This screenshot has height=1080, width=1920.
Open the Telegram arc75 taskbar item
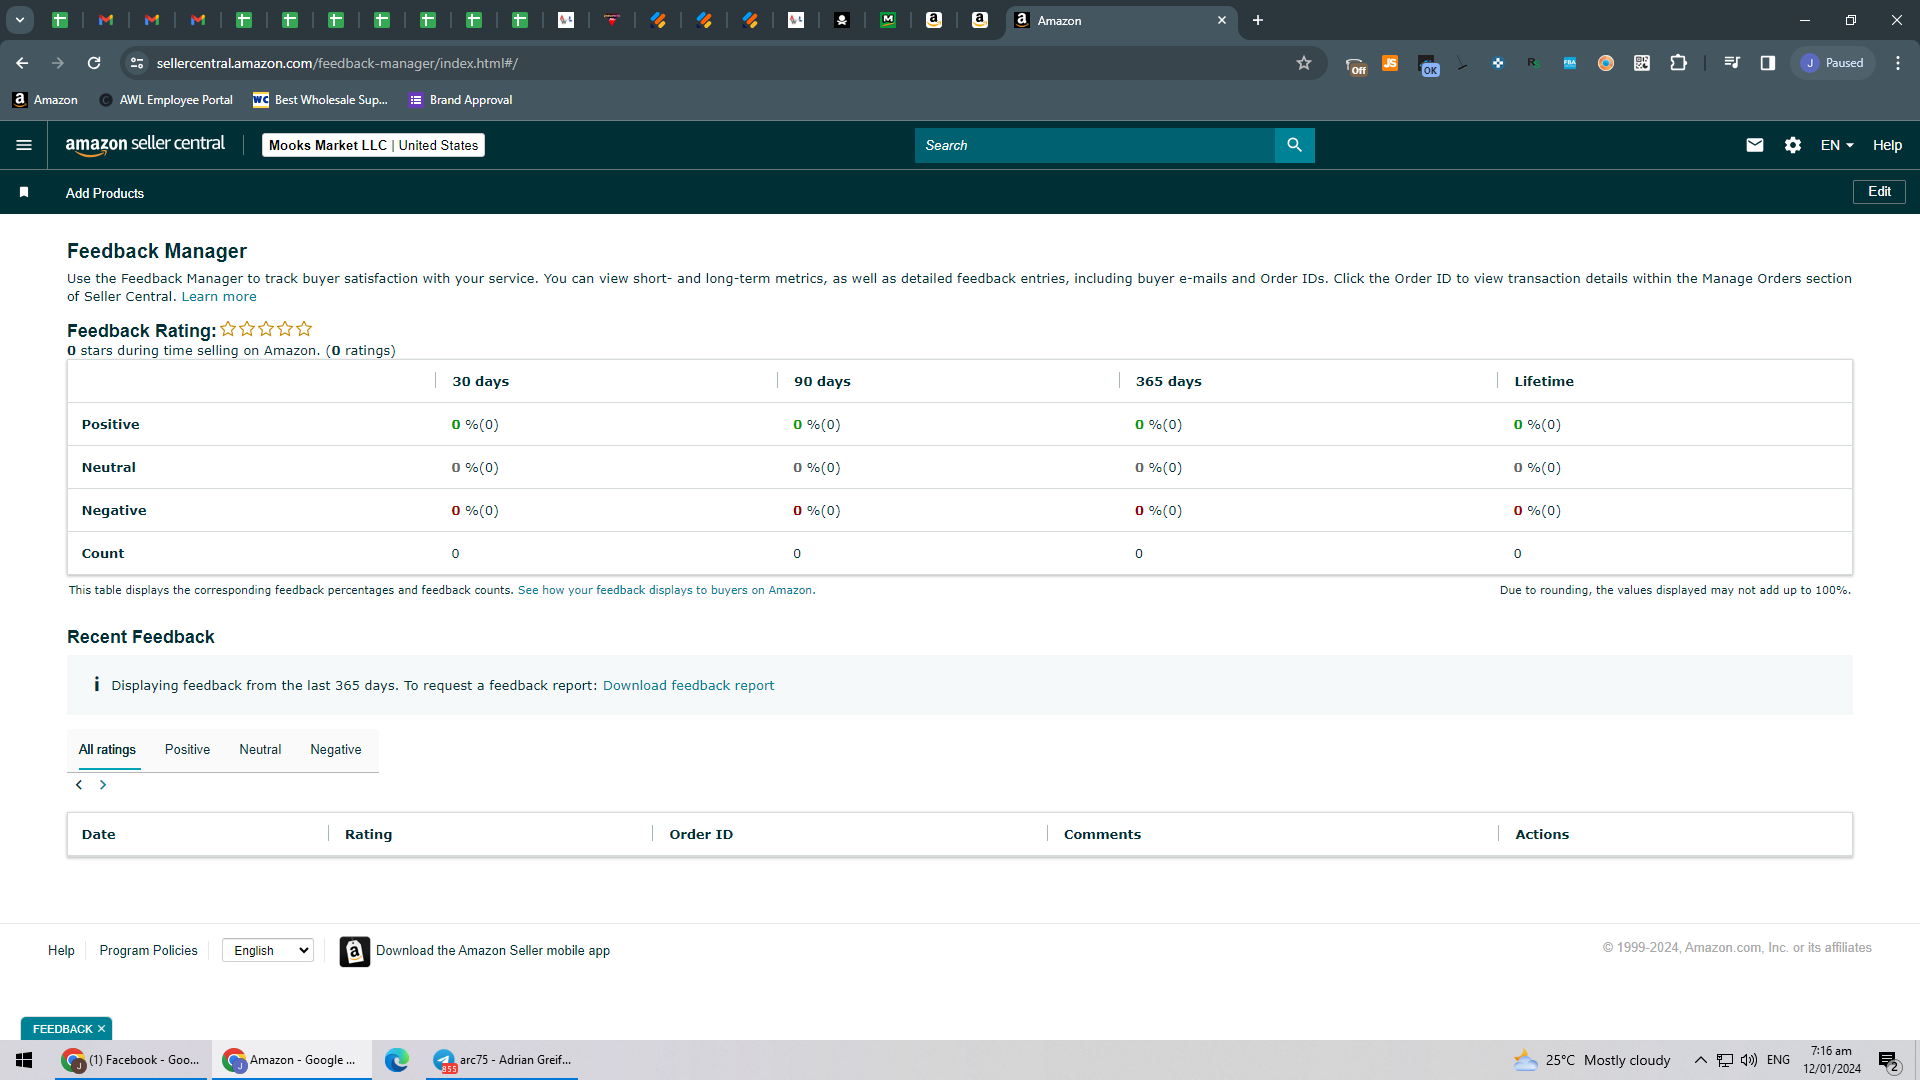[502, 1060]
